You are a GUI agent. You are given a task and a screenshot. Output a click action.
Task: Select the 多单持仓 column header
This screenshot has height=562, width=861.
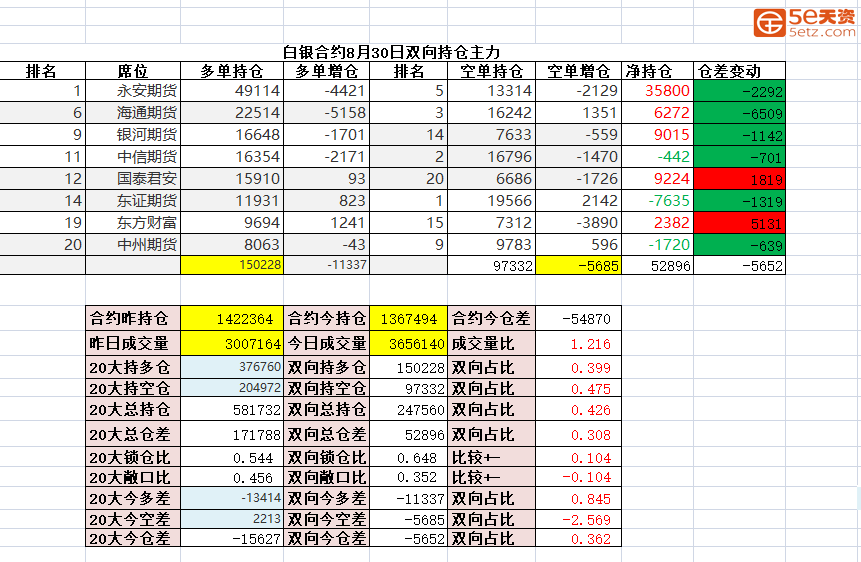(x=232, y=71)
